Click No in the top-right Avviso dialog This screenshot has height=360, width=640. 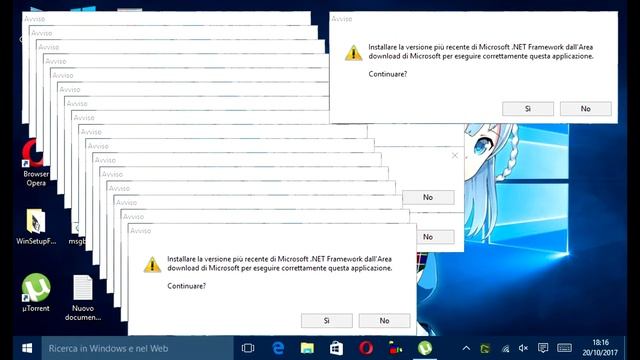click(x=586, y=109)
